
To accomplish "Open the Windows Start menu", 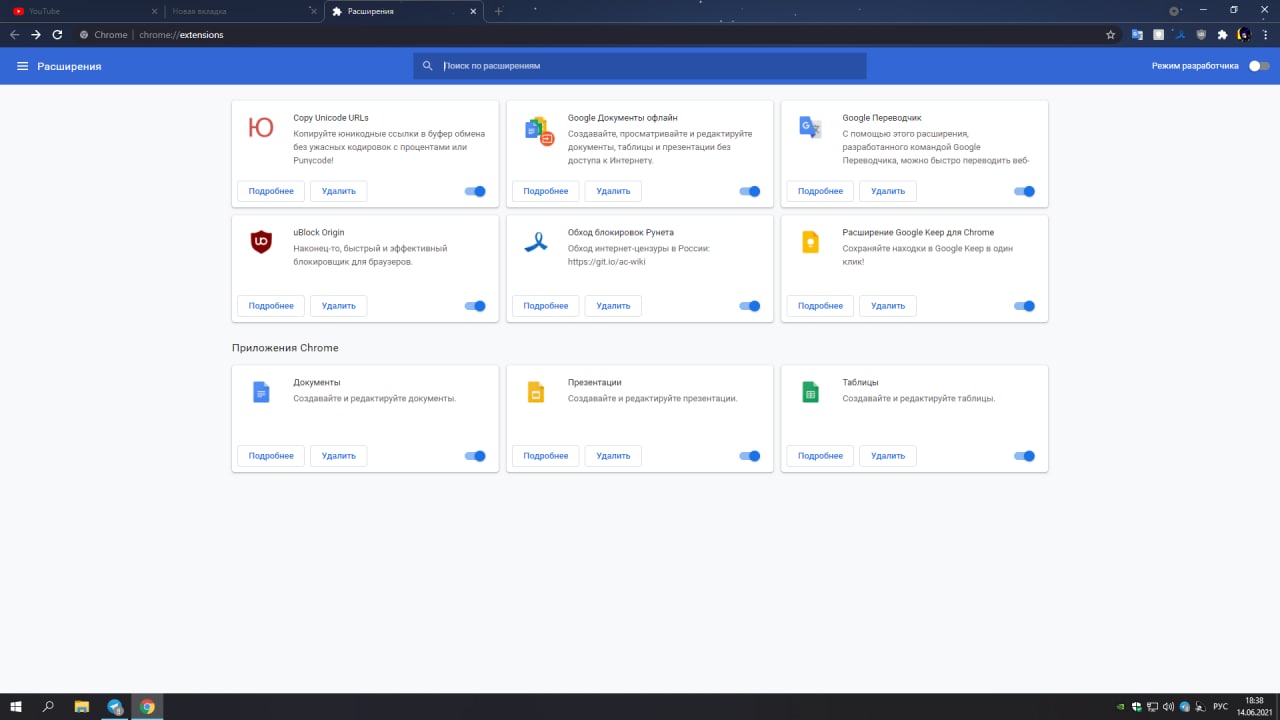I will point(15,707).
